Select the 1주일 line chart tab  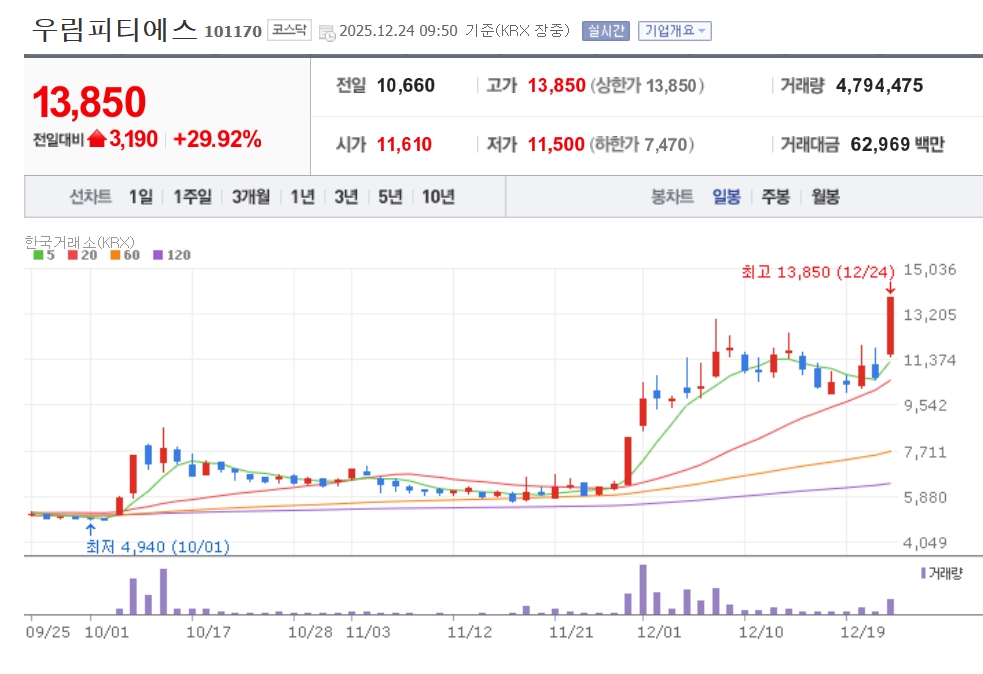pyautogui.click(x=192, y=197)
